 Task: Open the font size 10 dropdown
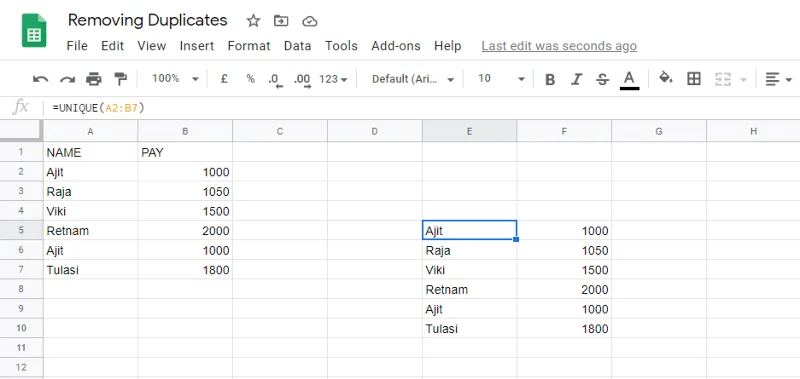point(501,79)
